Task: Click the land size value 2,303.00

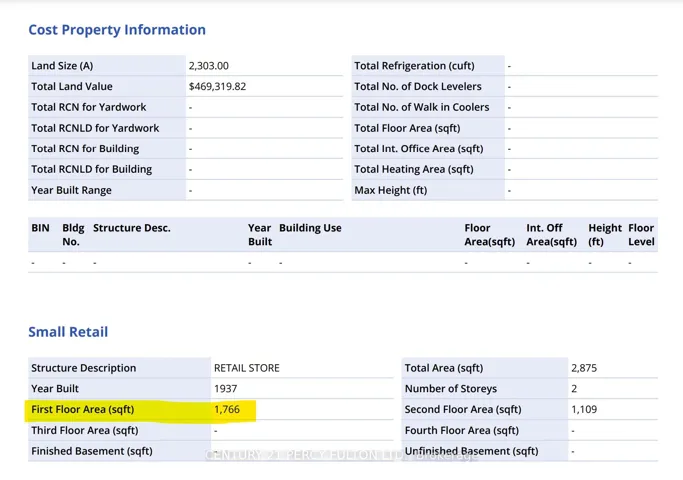Action: click(209, 66)
